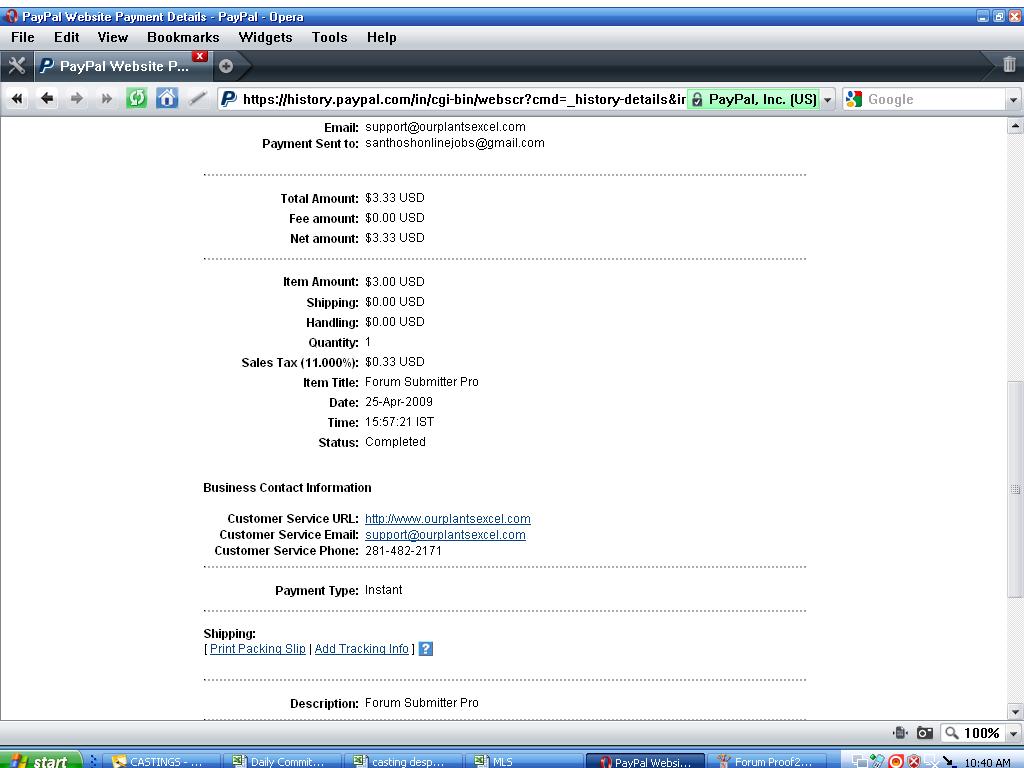Viewport: 1024px width, 768px height.
Task: Open the Edit menu
Action: pyautogui.click(x=67, y=37)
